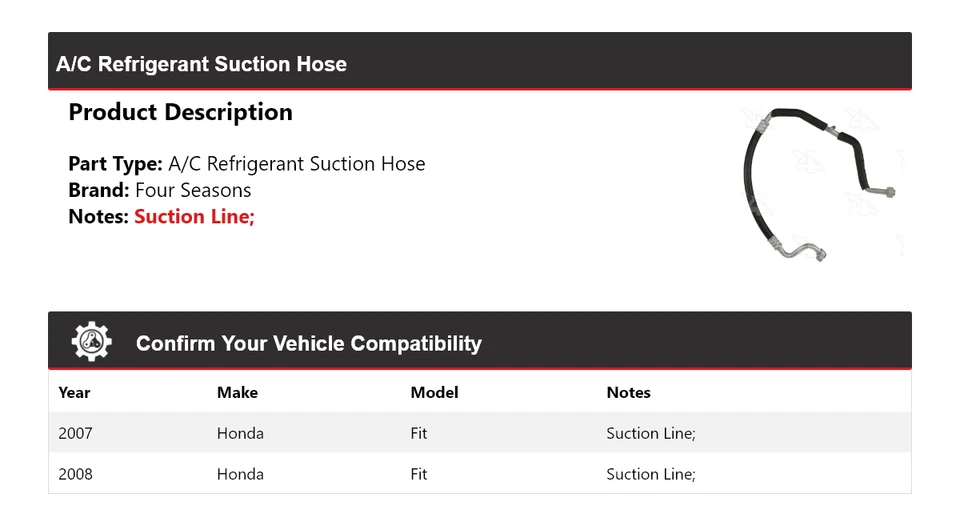The image size is (960, 526).
Task: Click Fit in the 2007 row
Action: click(419, 433)
